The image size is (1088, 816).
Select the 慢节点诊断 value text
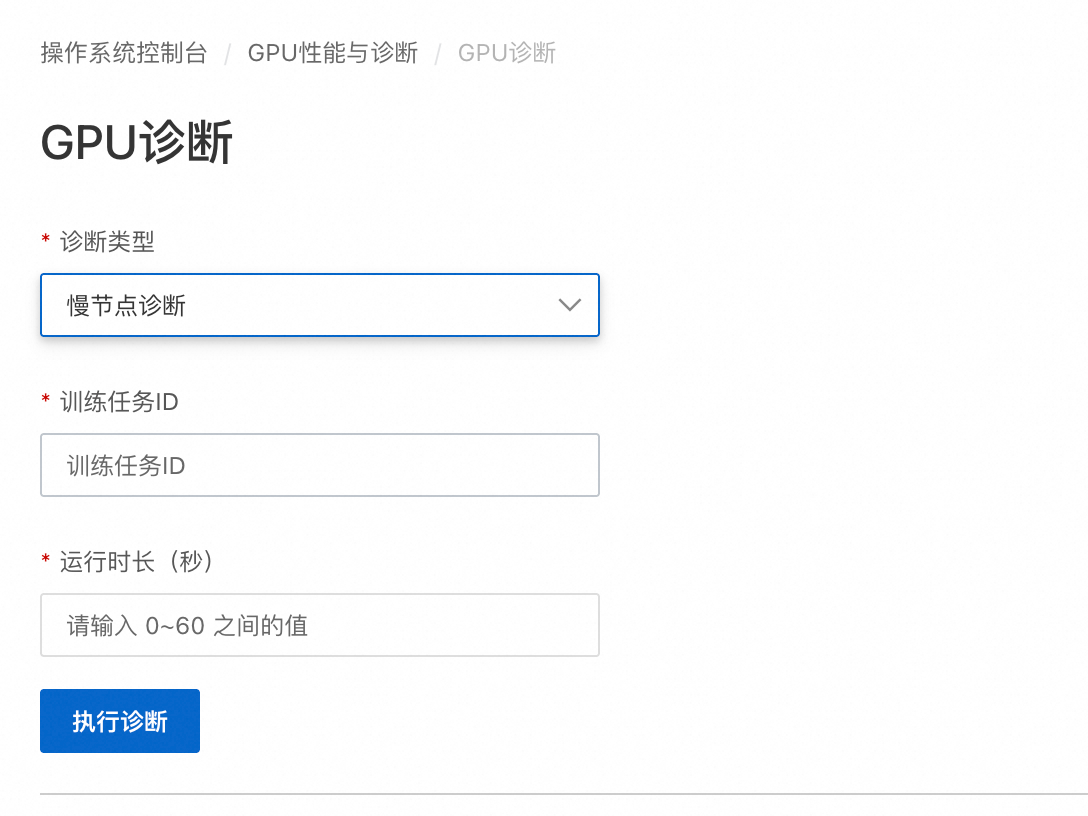pos(126,306)
